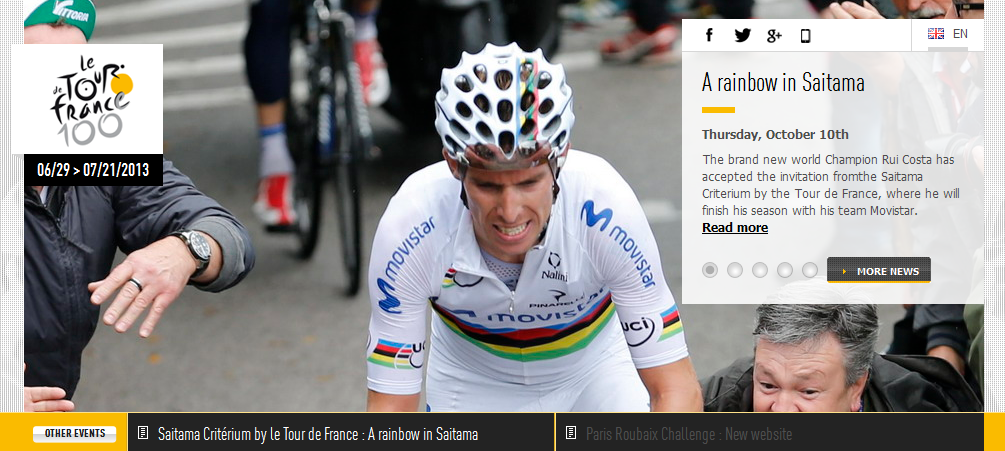Select the mobile phone icon

pos(806,36)
